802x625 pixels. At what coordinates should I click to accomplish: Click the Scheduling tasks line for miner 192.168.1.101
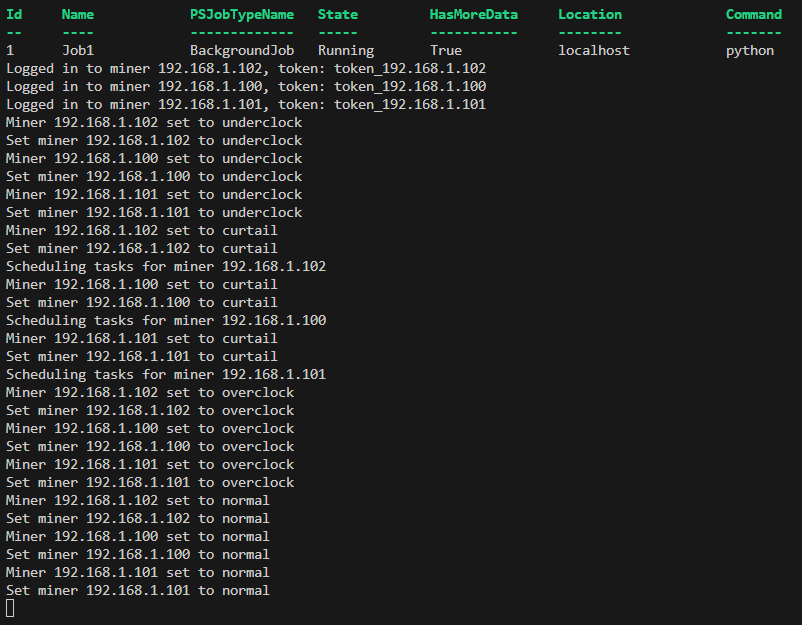(x=166, y=374)
